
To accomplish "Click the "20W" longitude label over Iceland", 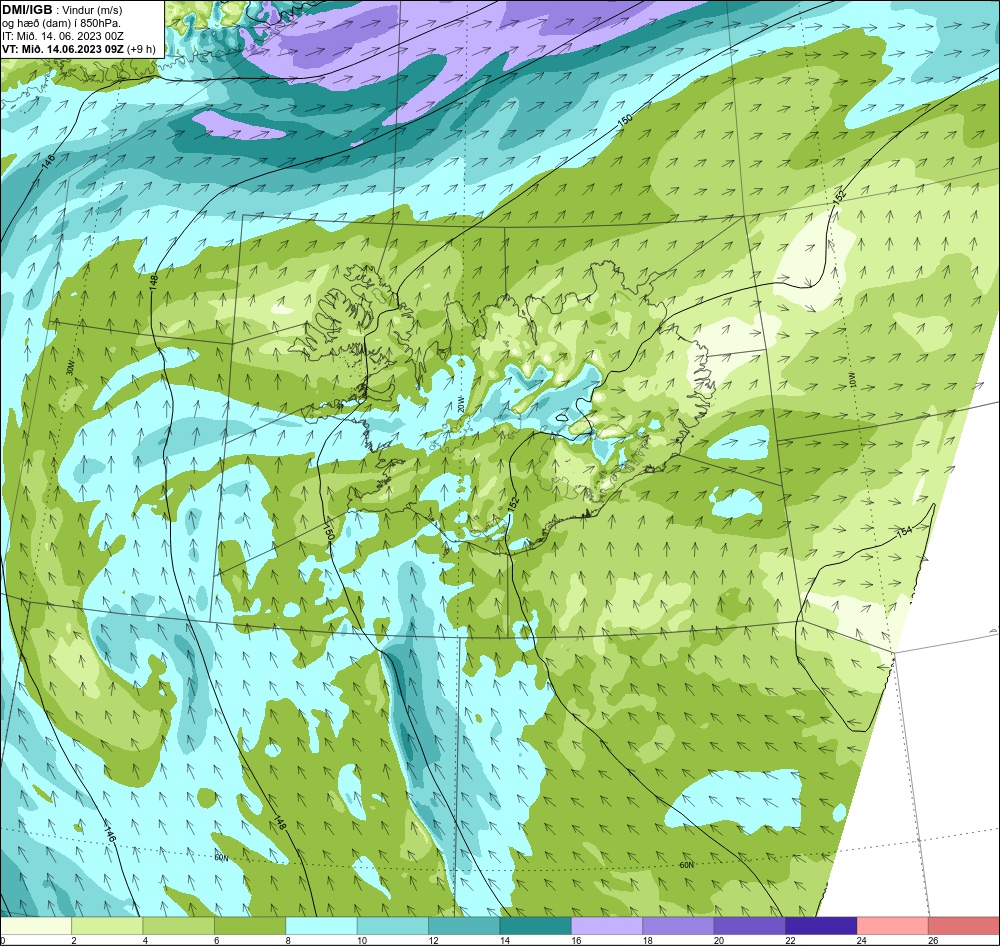I will click(x=461, y=403).
